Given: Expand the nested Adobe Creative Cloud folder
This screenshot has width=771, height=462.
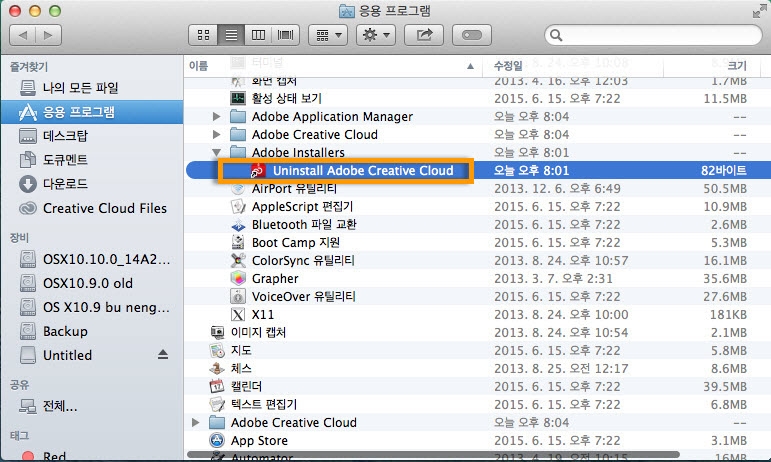Looking at the screenshot, I should (216, 134).
